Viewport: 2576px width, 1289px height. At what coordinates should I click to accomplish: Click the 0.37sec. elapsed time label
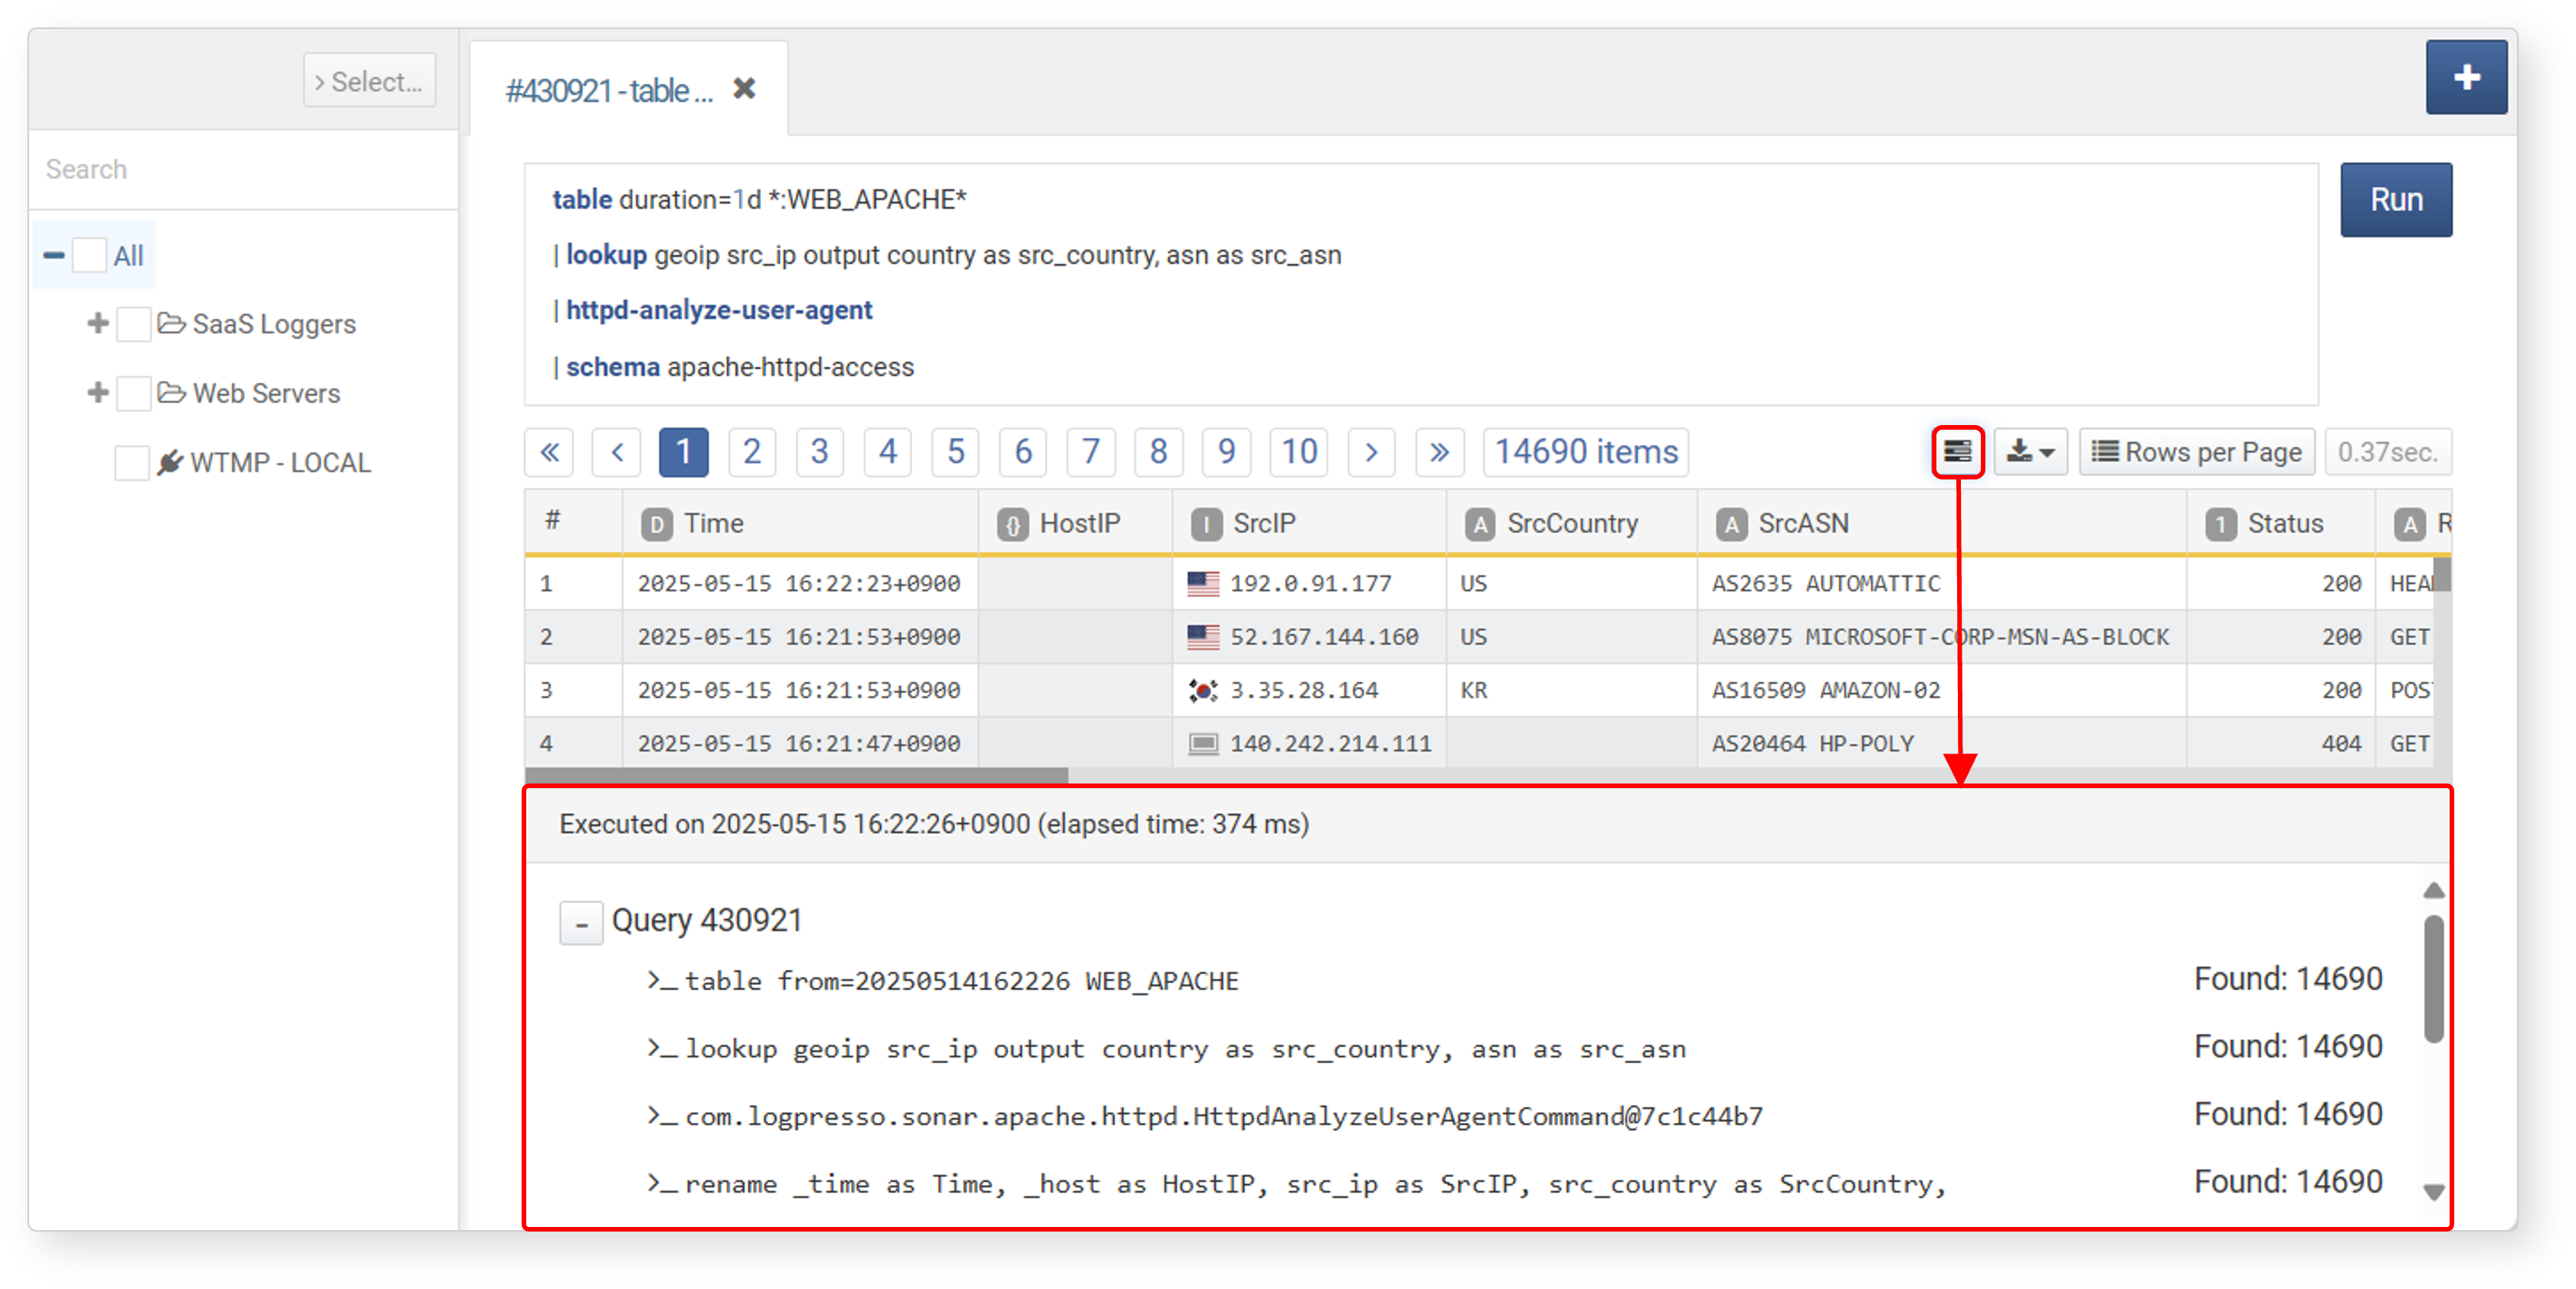2388,452
